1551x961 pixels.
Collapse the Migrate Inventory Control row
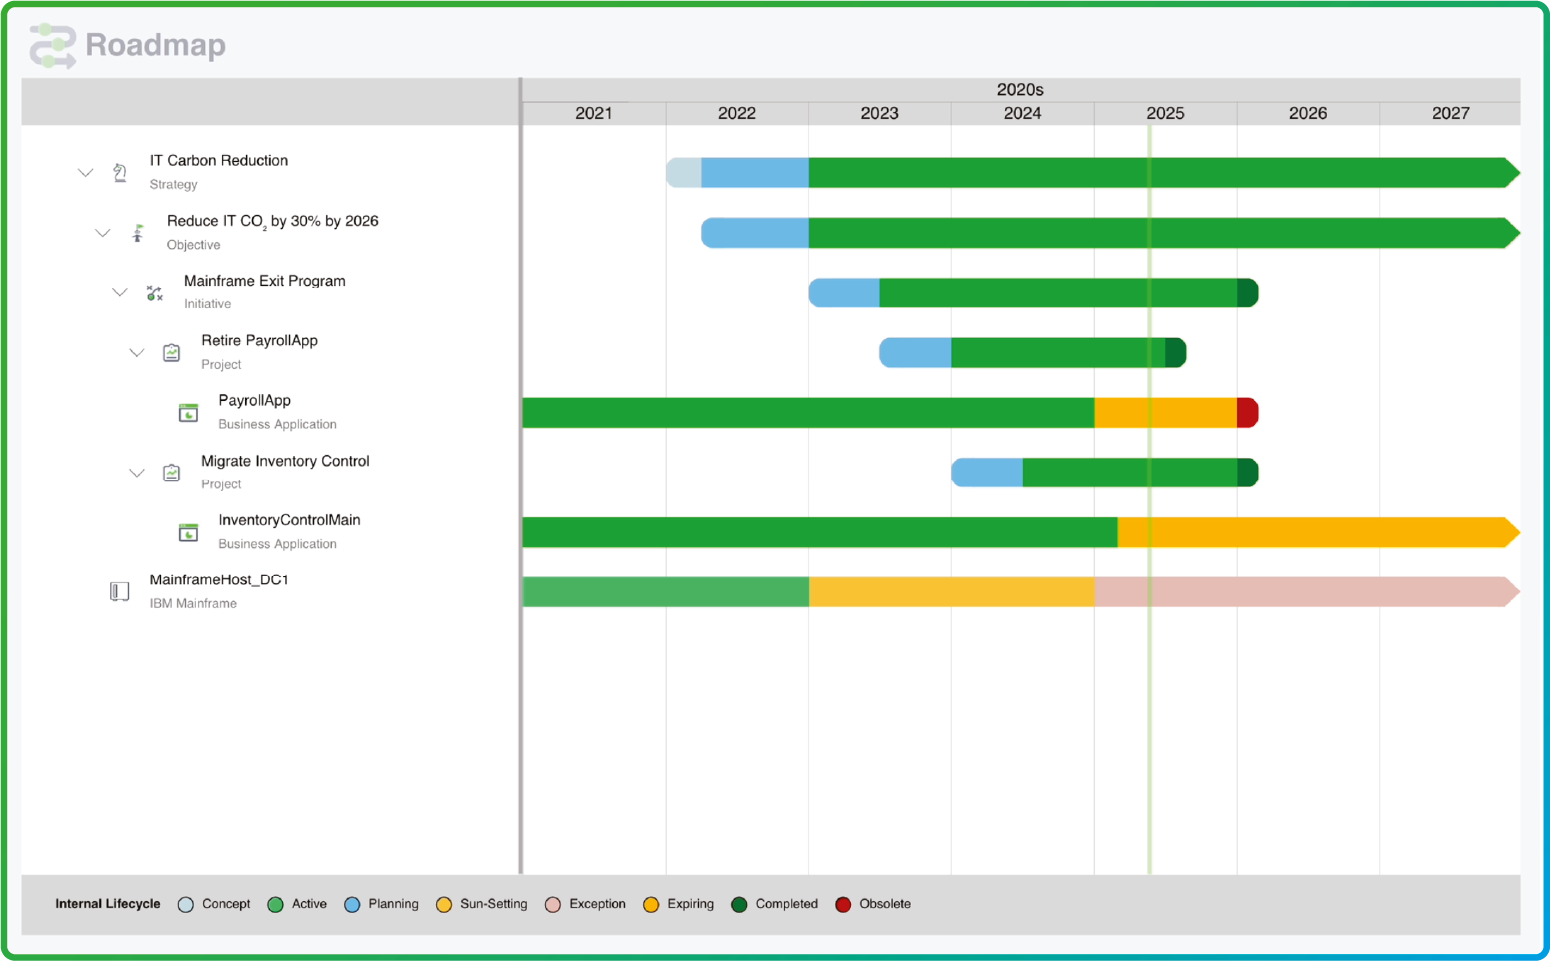(x=137, y=473)
